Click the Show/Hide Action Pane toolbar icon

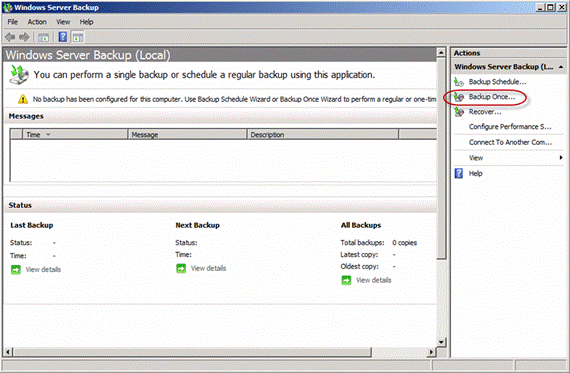77,37
